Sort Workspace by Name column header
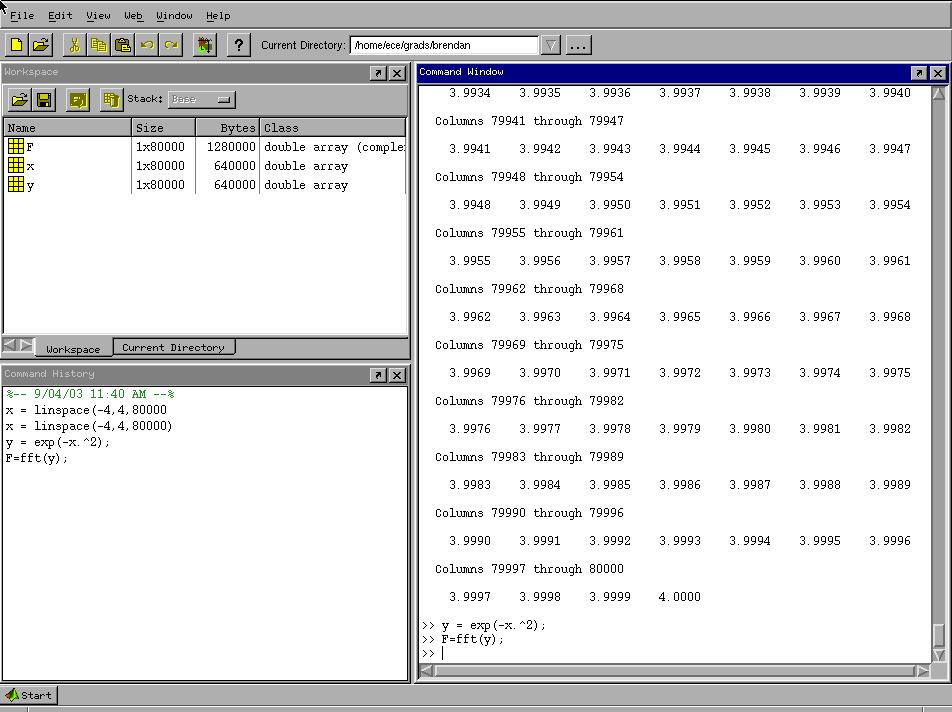Image resolution: width=952 pixels, height=712 pixels. pyautogui.click(x=67, y=127)
